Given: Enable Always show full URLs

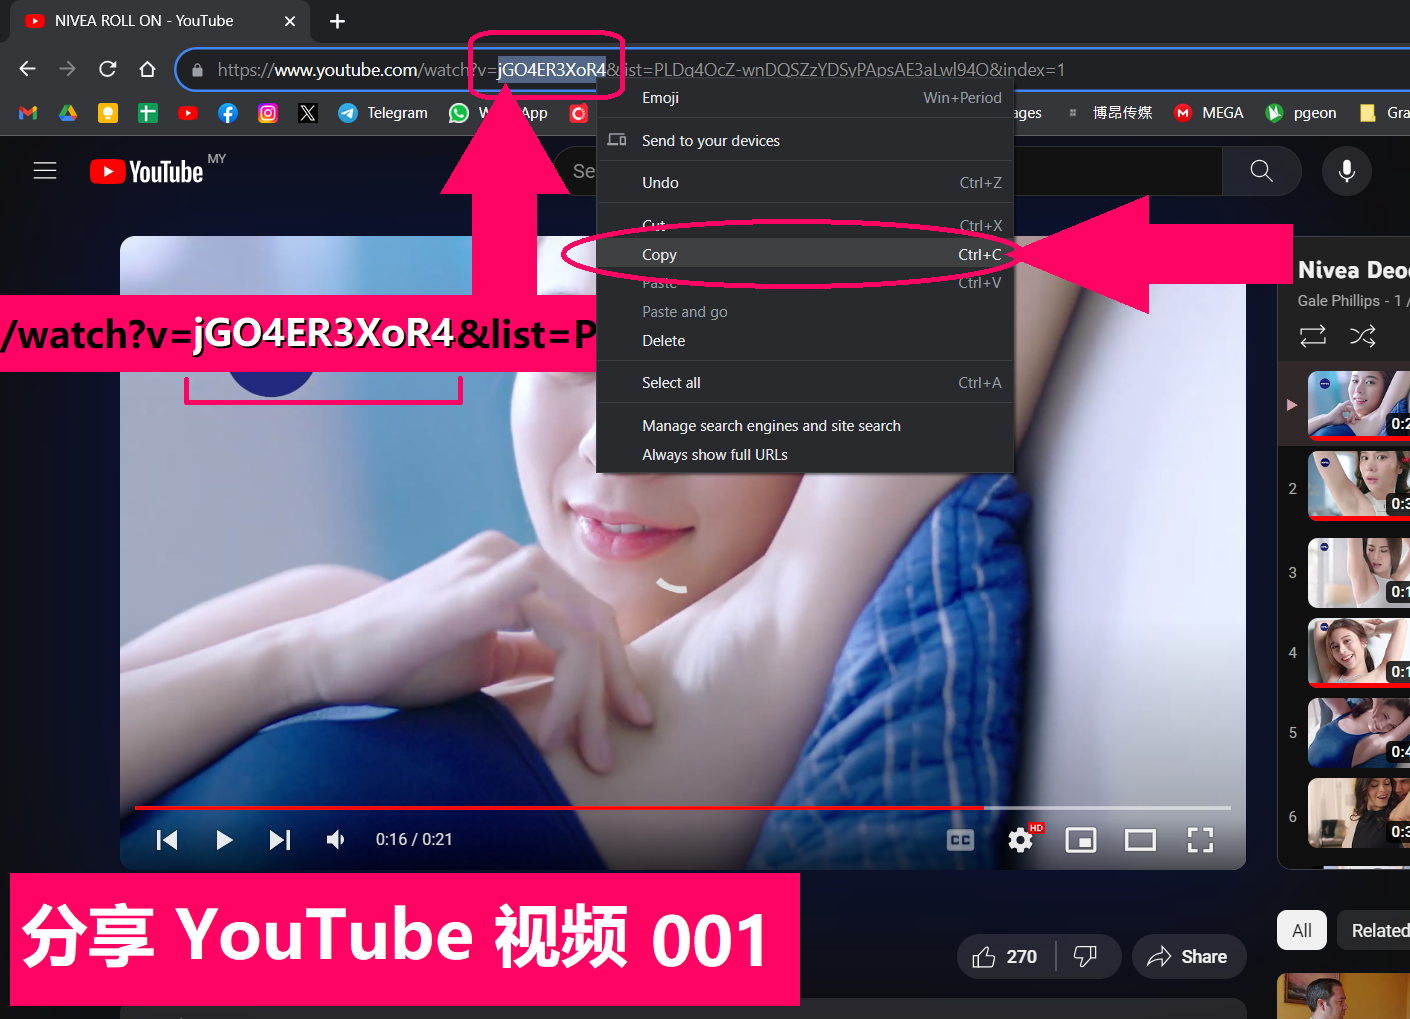Looking at the screenshot, I should coord(805,455).
